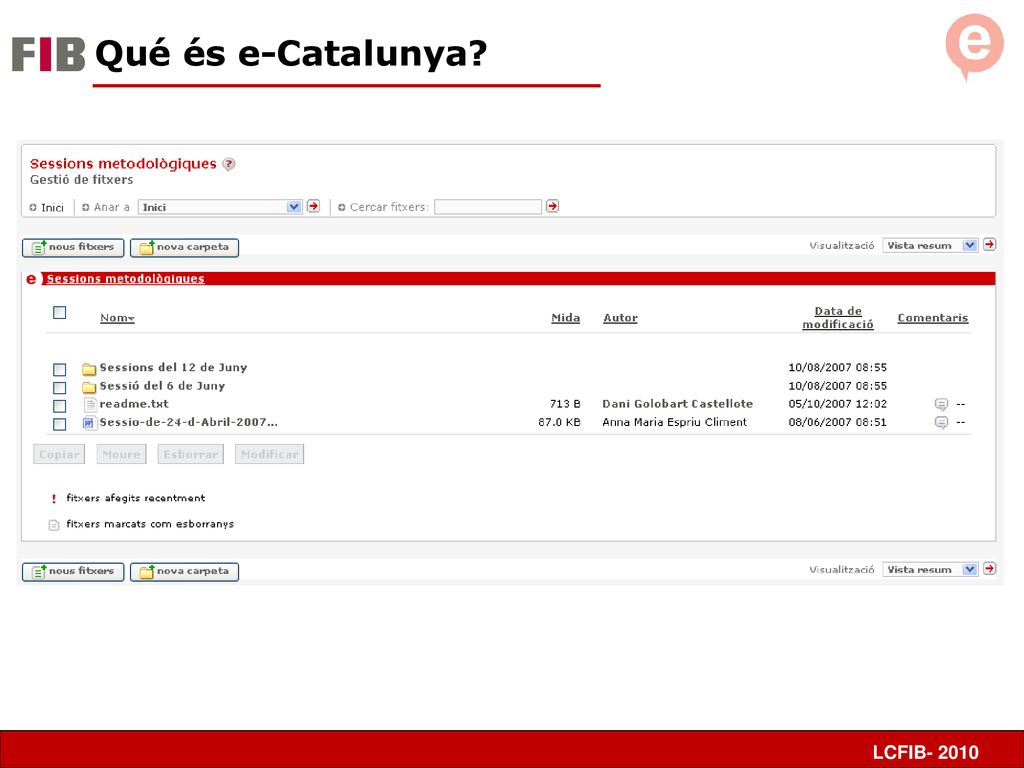The height and width of the screenshot is (768, 1024).
Task: Click the Esborrar button
Action: (x=191, y=455)
